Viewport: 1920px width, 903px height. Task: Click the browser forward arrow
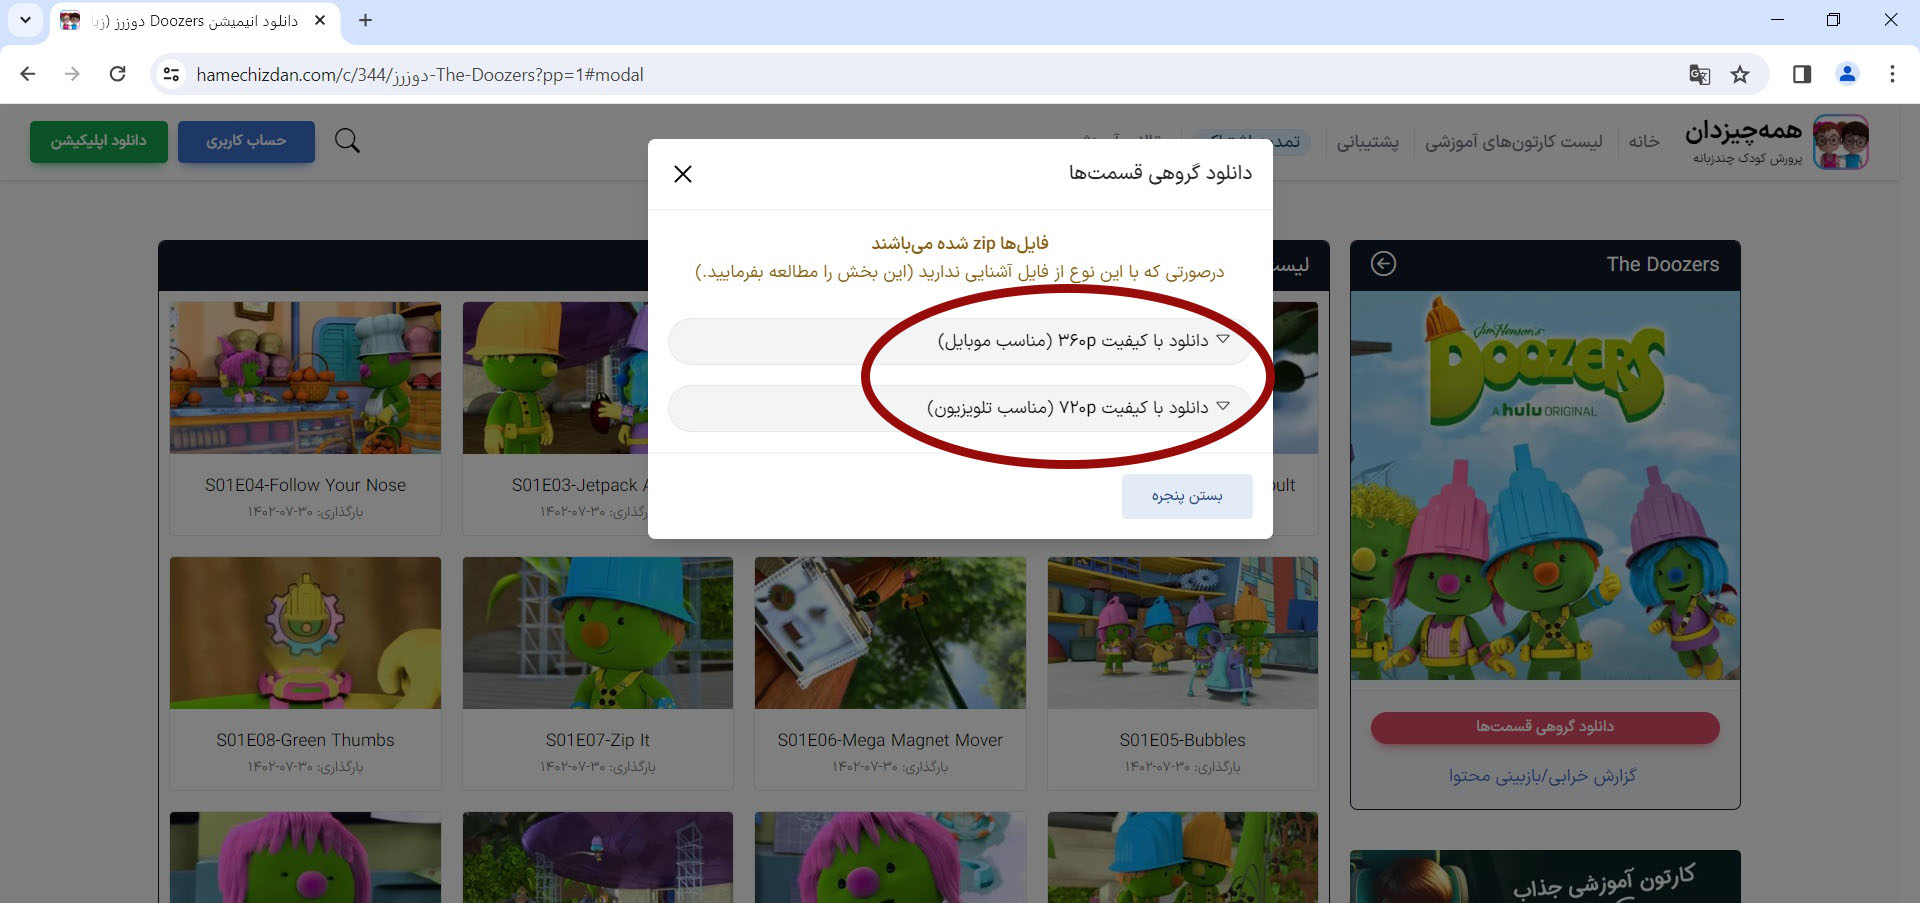tap(72, 74)
